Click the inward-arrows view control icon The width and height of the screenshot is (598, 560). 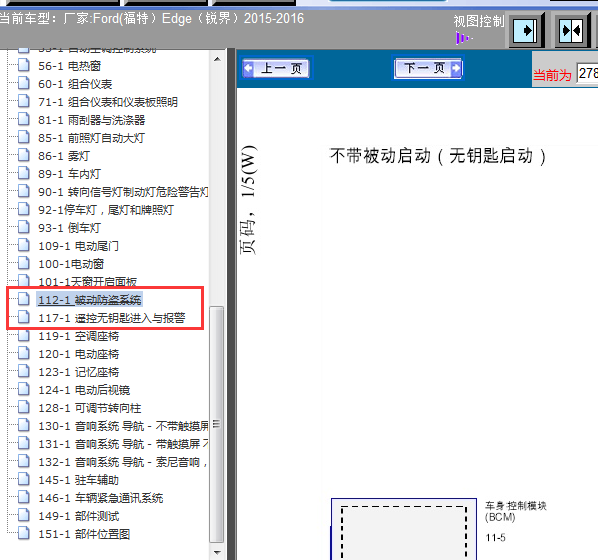[571, 31]
